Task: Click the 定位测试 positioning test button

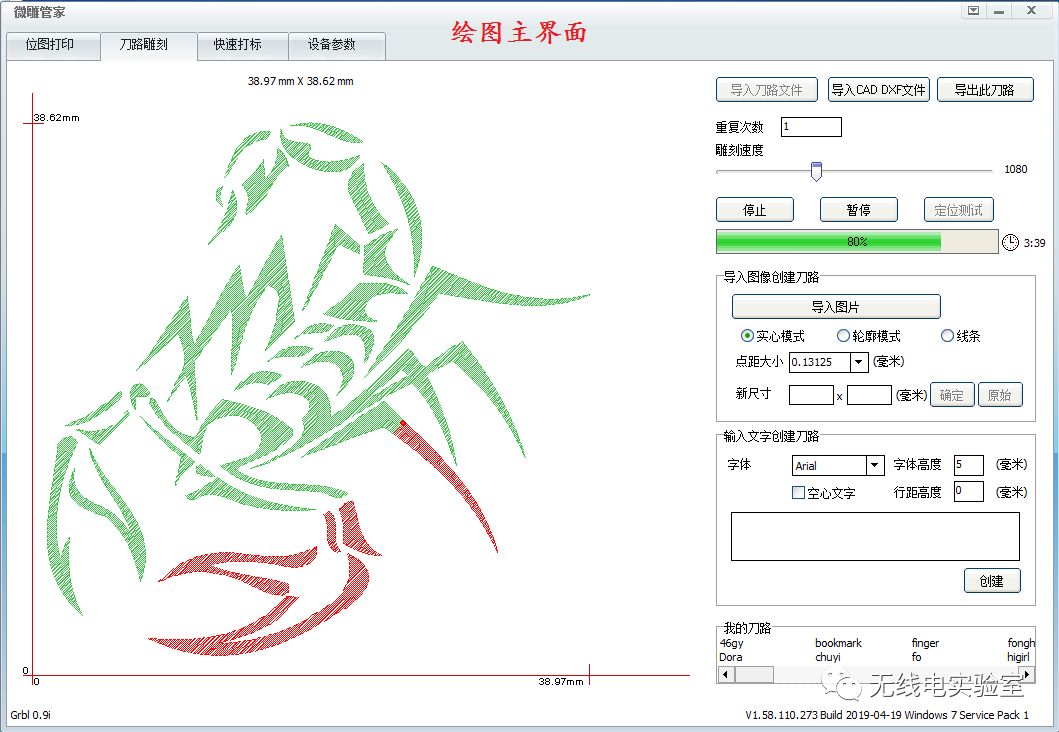Action: click(957, 209)
